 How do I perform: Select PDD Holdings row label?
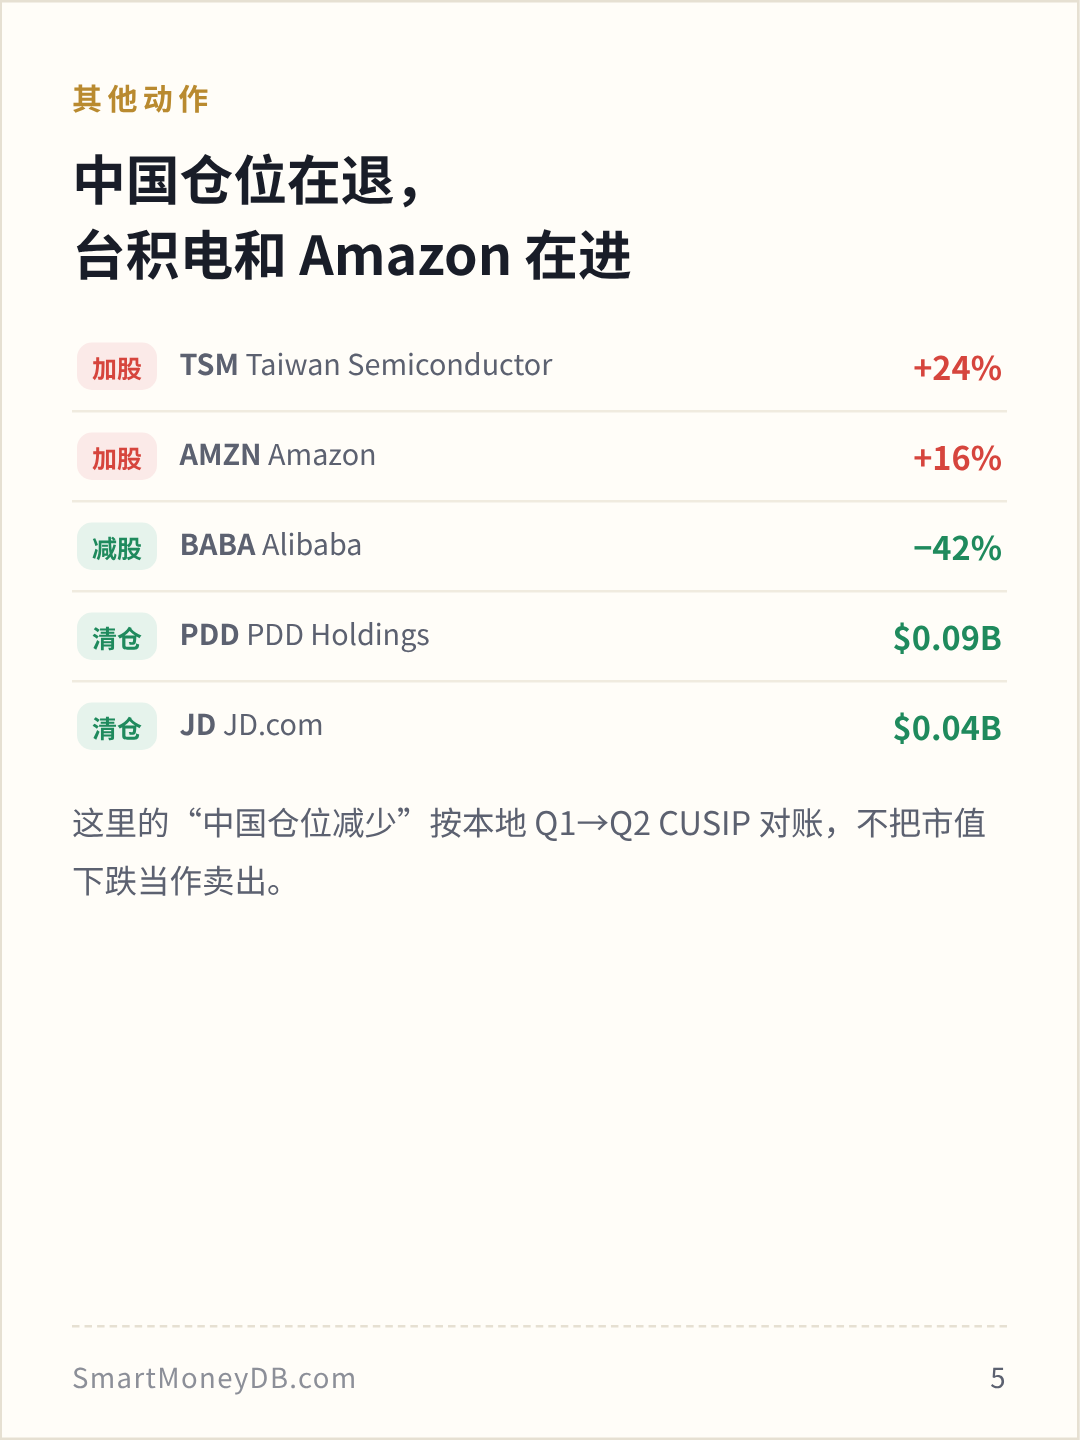coord(305,635)
